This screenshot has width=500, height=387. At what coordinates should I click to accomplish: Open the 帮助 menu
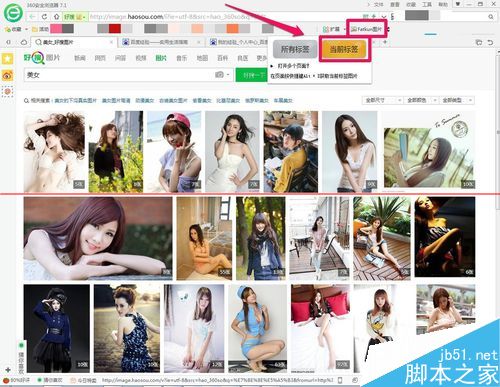tap(443, 4)
